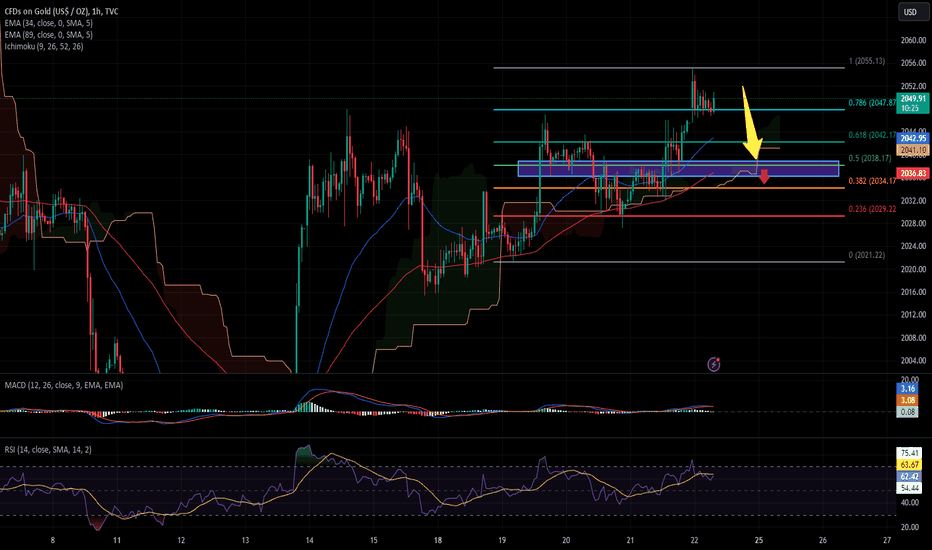Click date 20 on the time axis
This screenshot has width=932, height=550.
(x=566, y=540)
